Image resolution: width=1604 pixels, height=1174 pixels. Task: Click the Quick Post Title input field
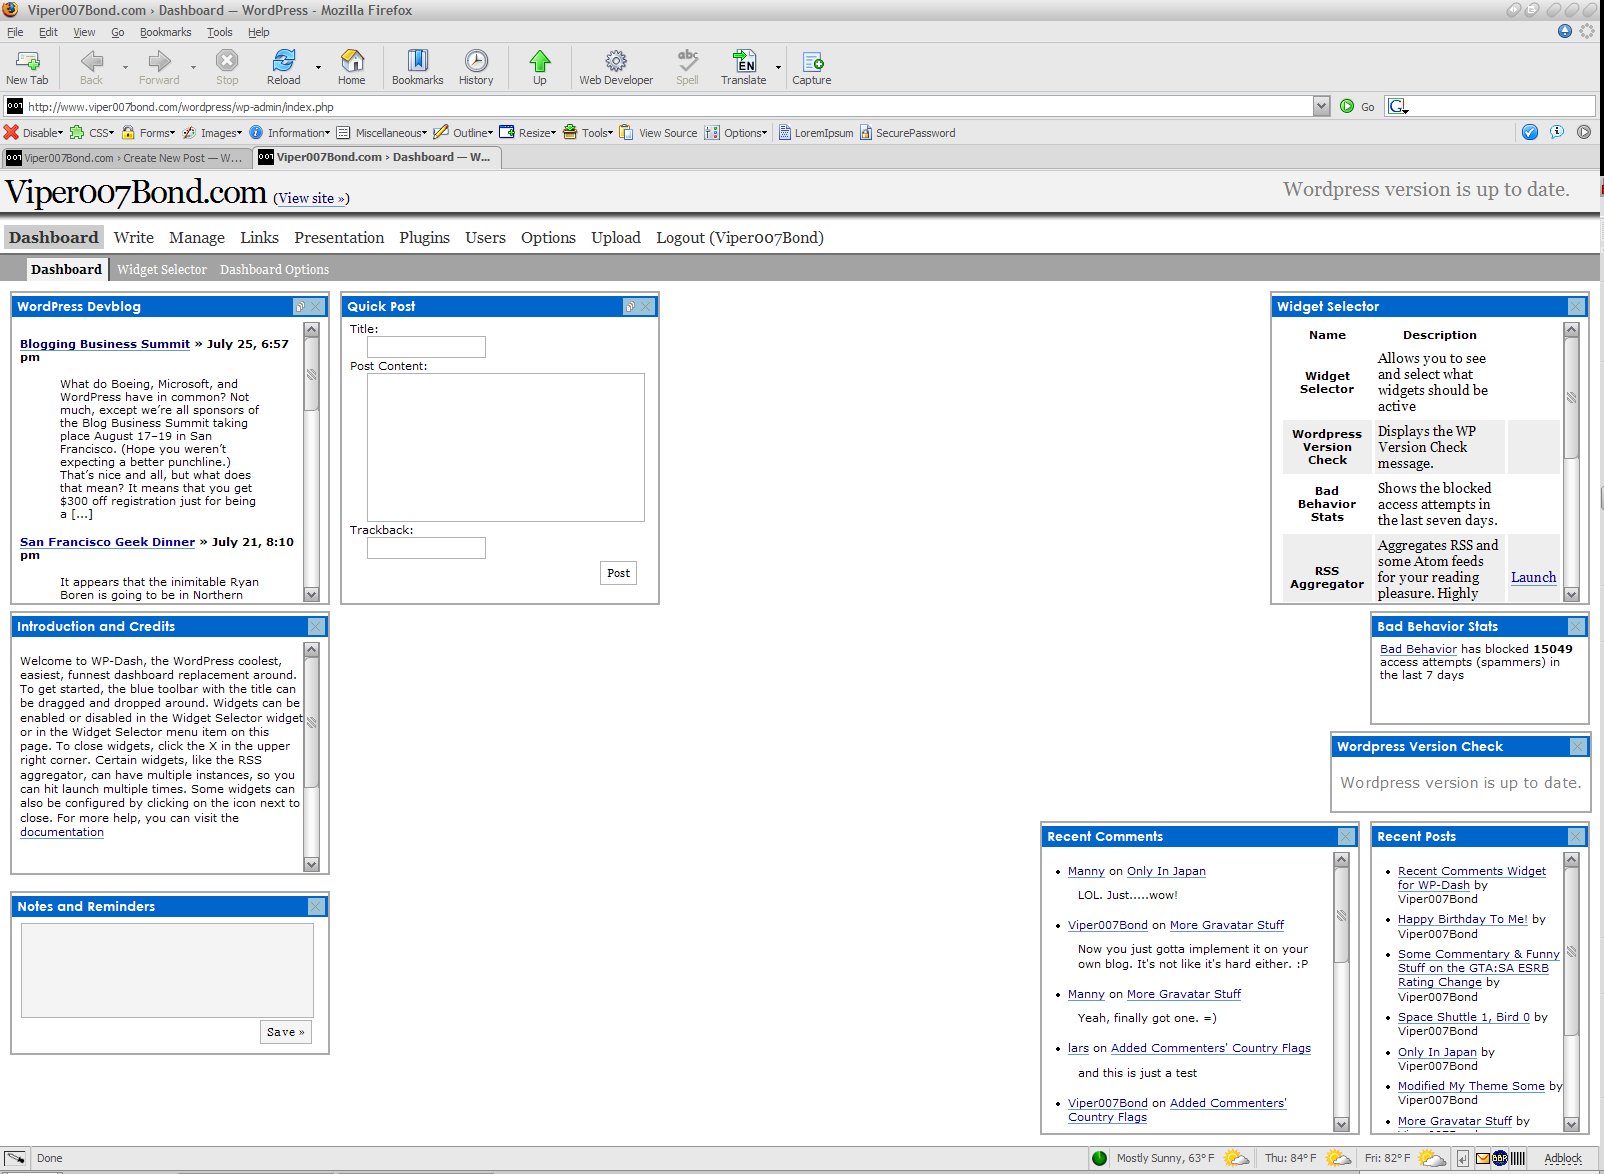point(426,347)
